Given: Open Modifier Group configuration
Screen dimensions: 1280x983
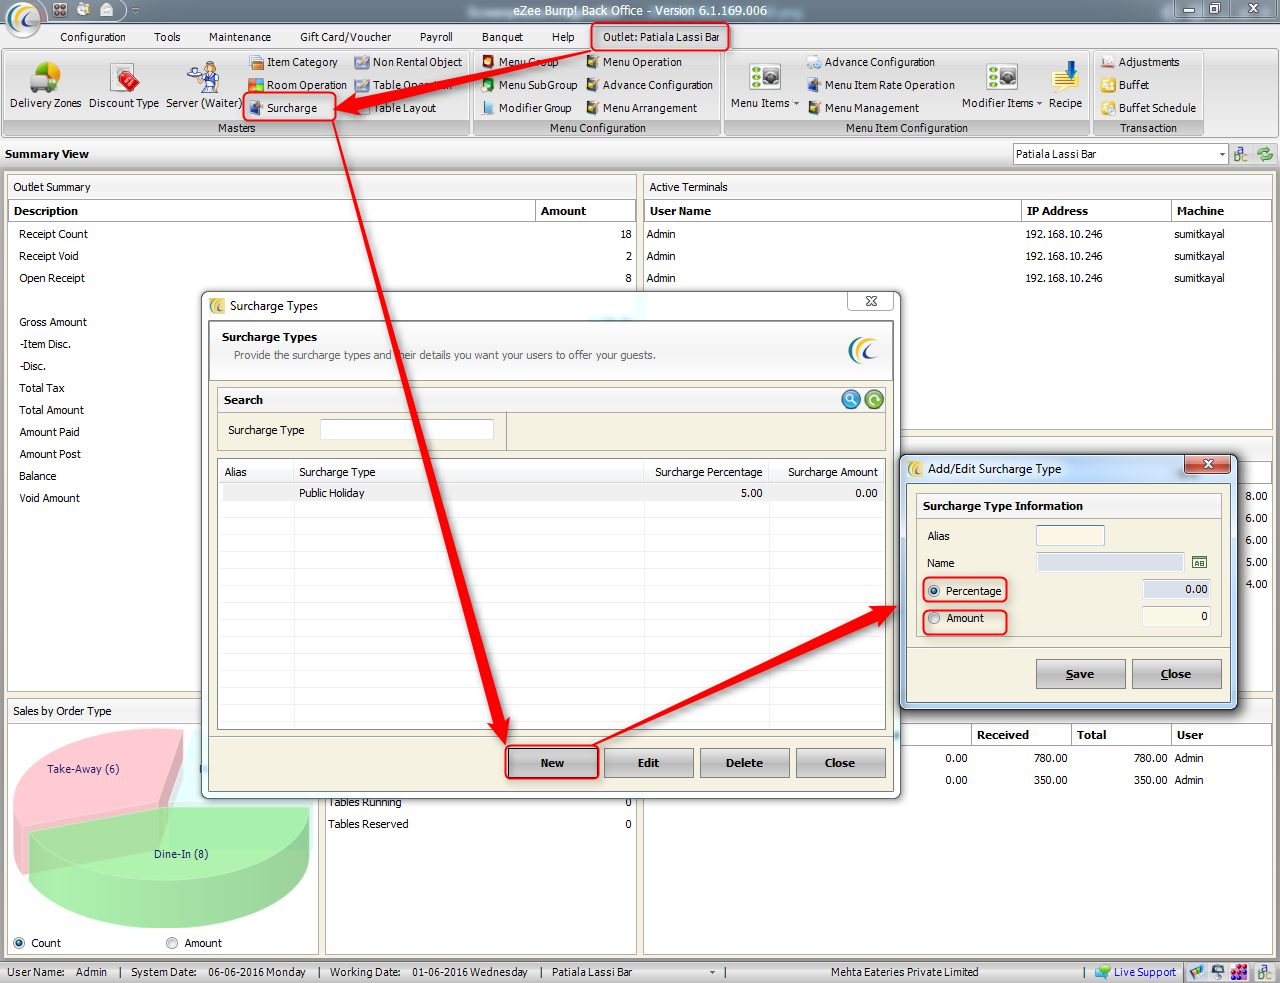Looking at the screenshot, I should (526, 108).
